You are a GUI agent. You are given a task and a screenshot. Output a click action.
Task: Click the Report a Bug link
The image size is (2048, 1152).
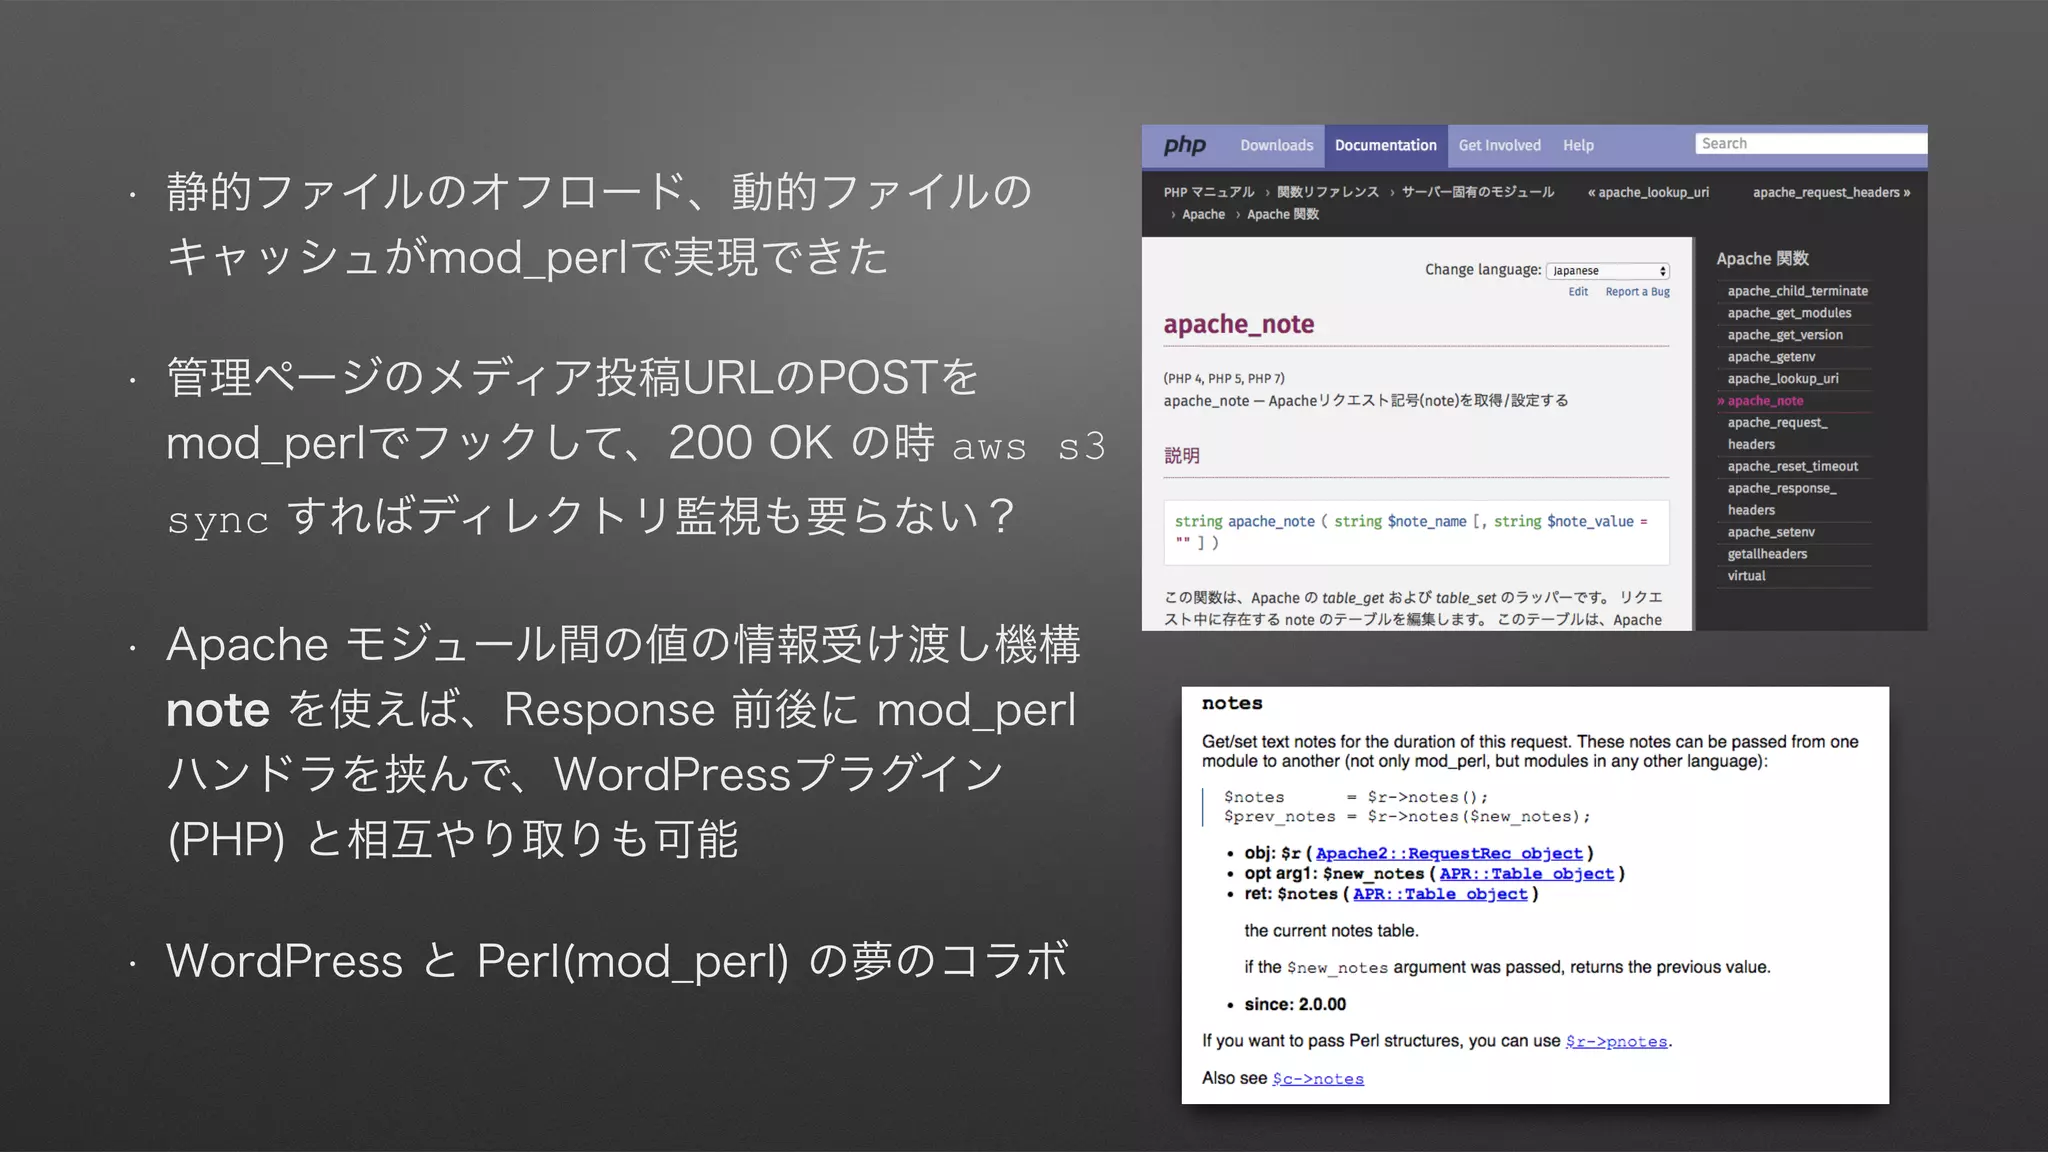pos(1637,292)
